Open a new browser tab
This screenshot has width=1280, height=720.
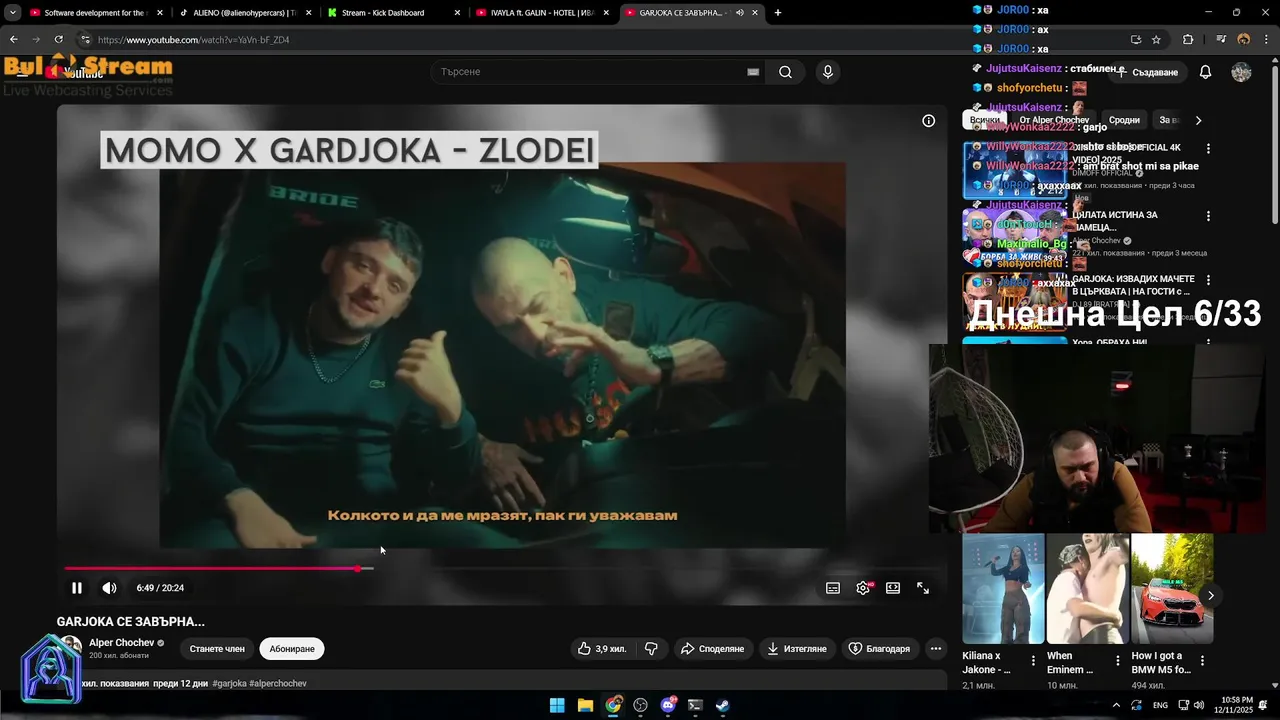(x=778, y=13)
